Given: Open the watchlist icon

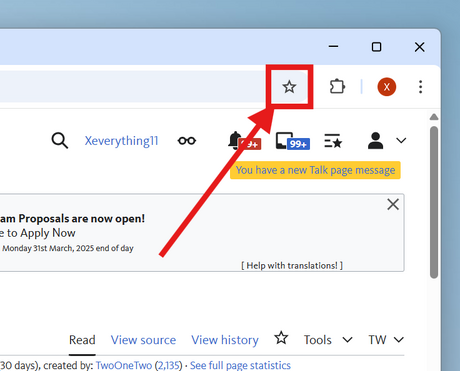Looking at the screenshot, I should coord(333,141).
